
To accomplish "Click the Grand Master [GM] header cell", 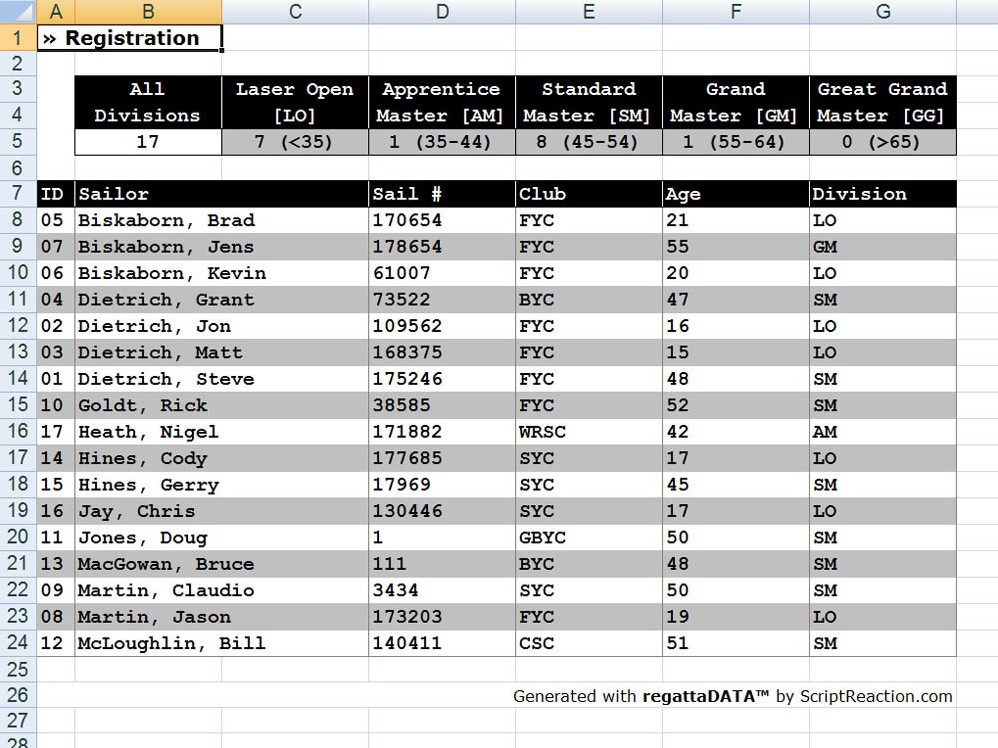I will 736,102.
